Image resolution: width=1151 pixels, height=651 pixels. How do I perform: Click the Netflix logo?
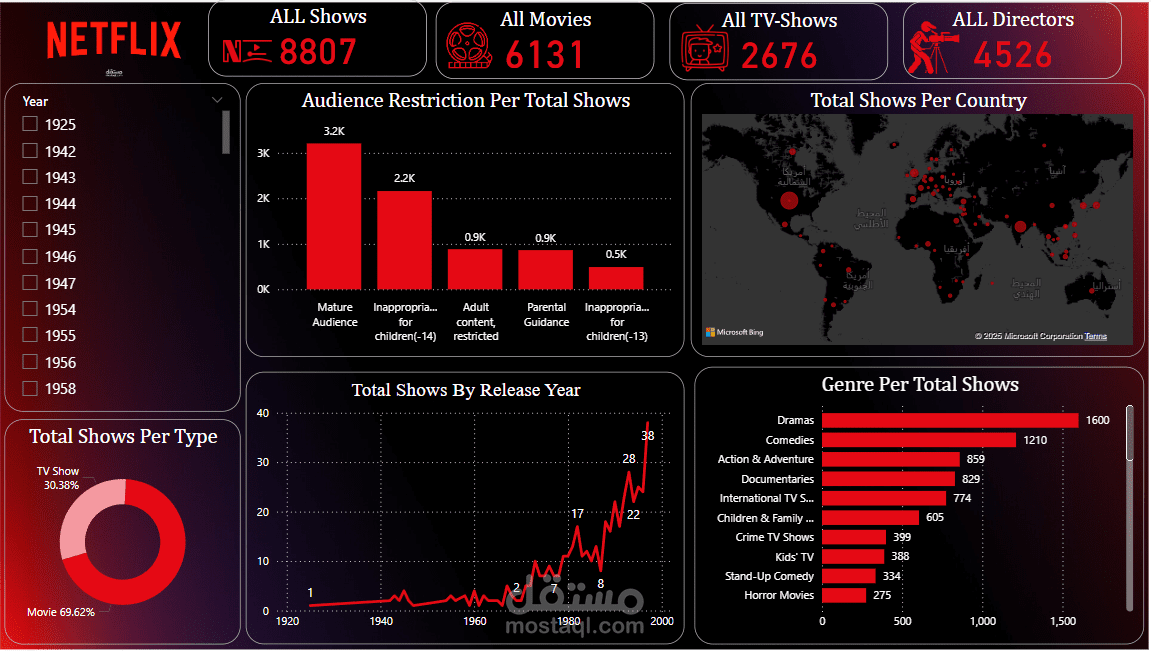pyautogui.click(x=114, y=40)
